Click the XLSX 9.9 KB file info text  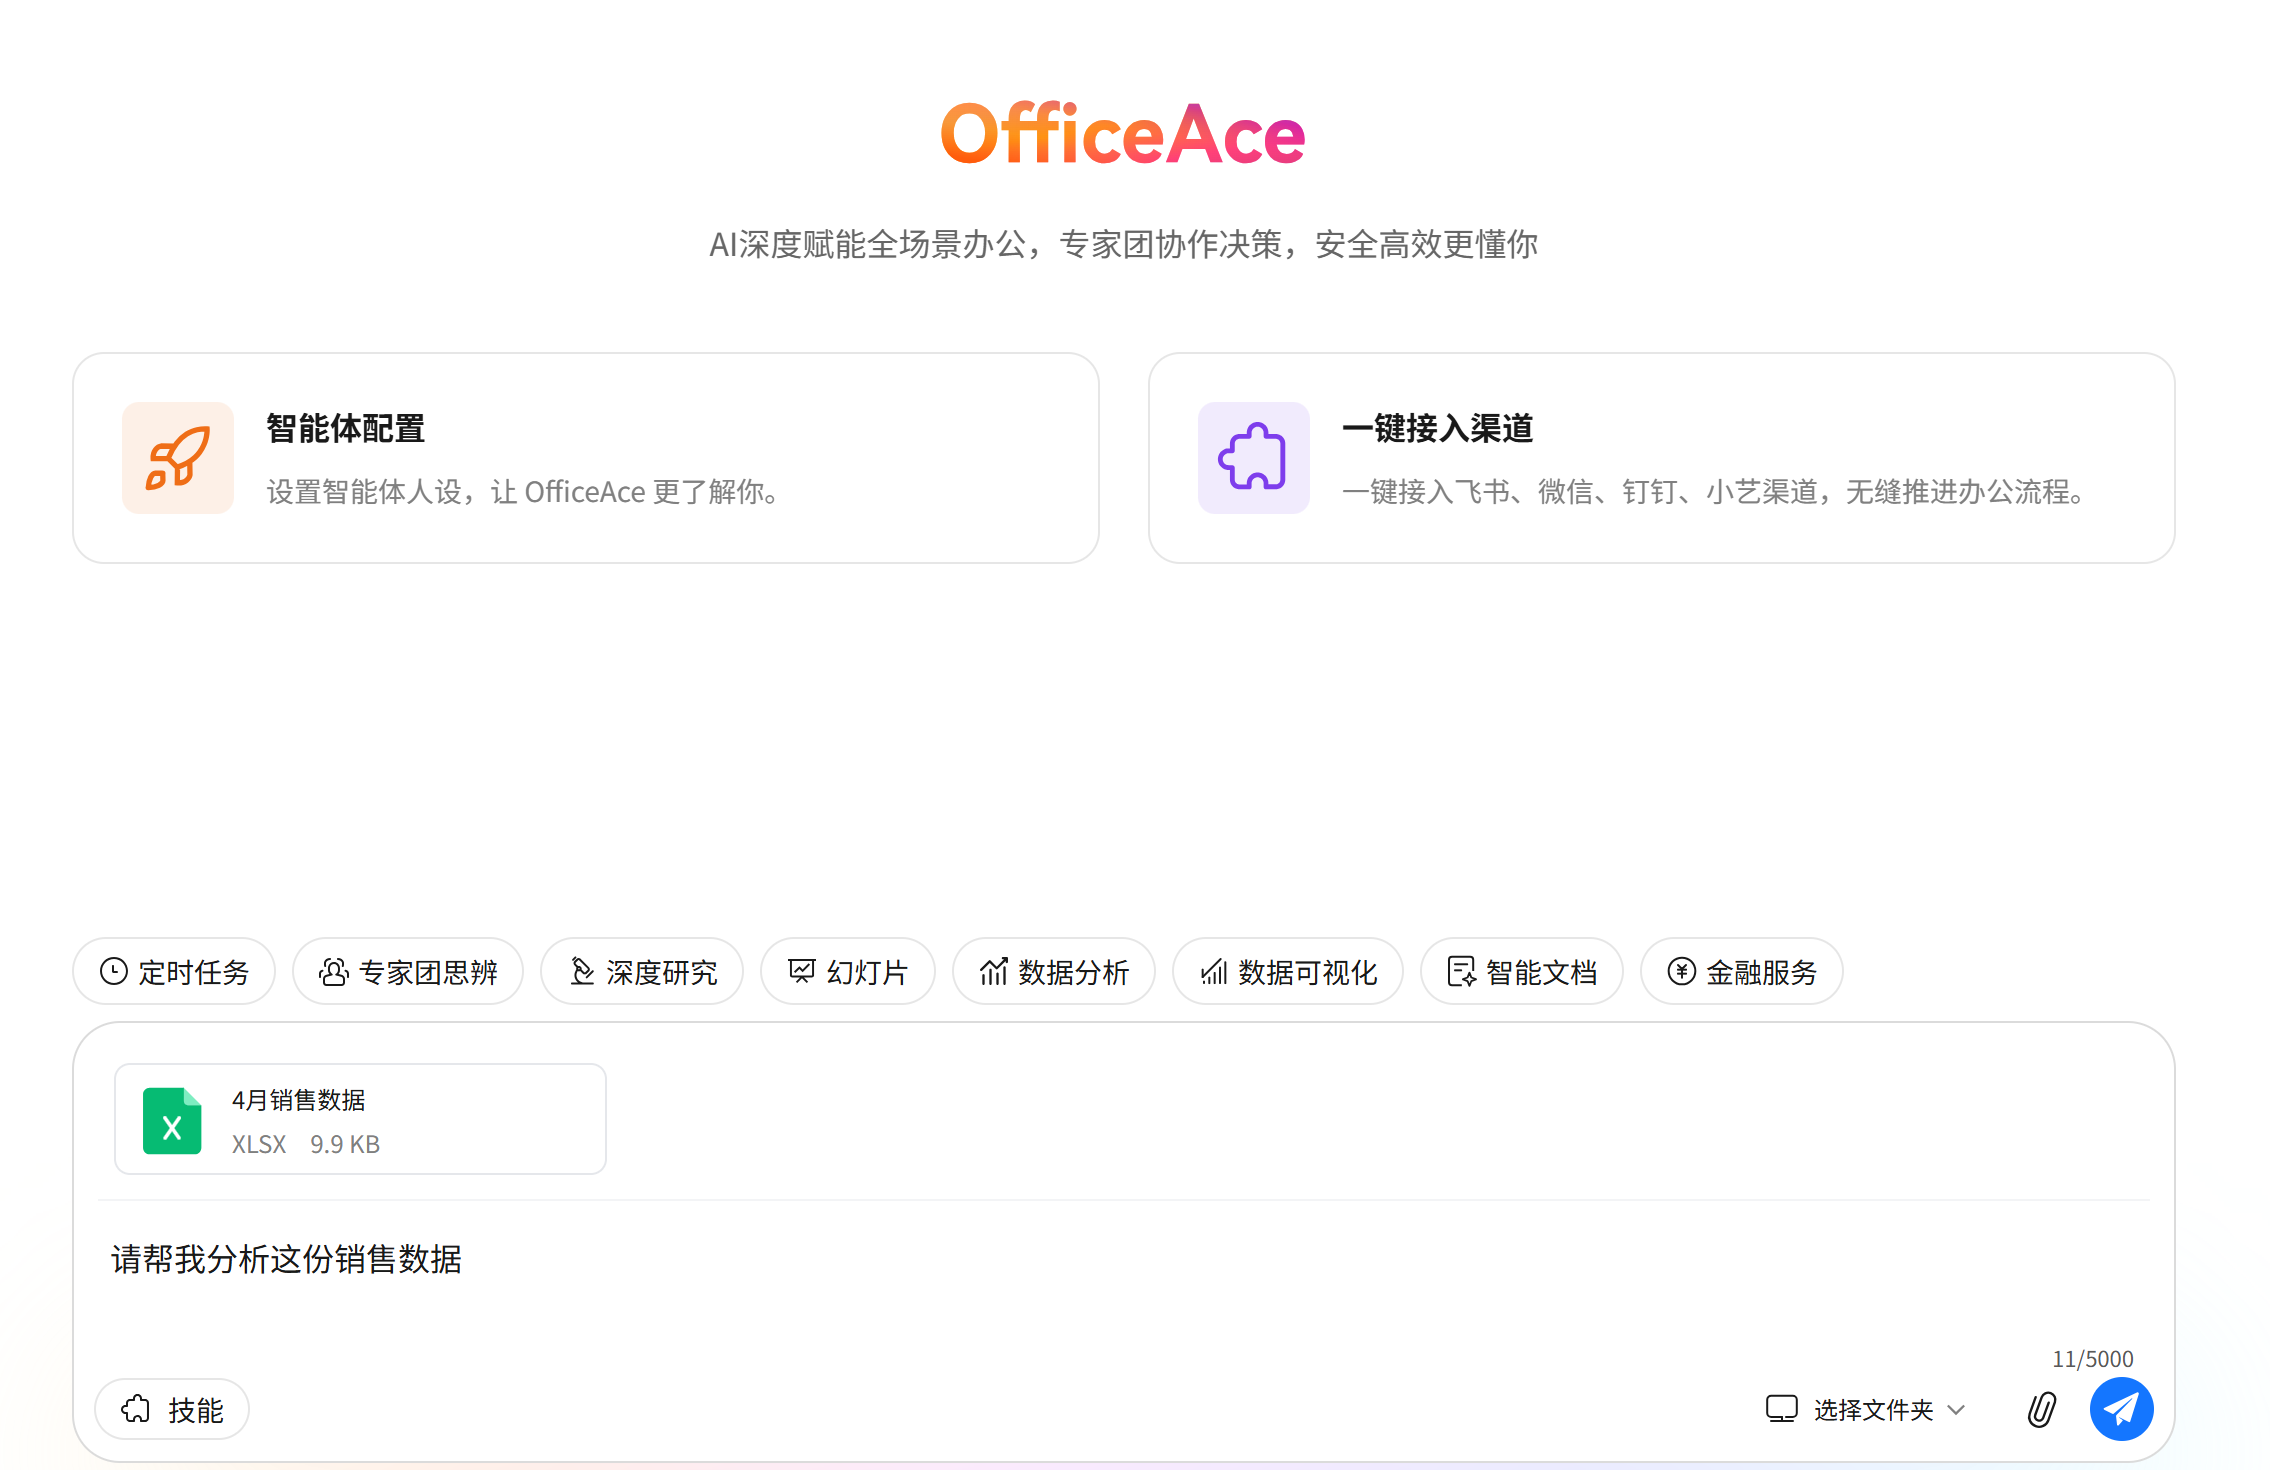[306, 1144]
